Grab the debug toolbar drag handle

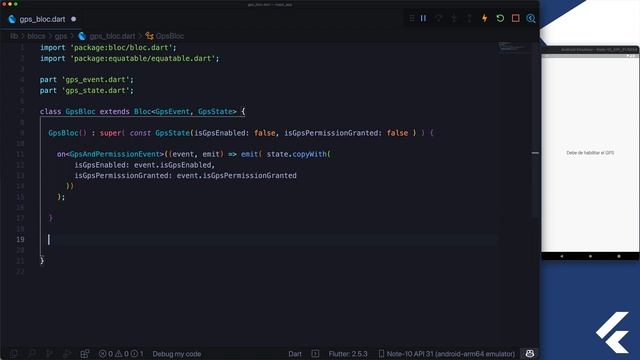(x=411, y=18)
